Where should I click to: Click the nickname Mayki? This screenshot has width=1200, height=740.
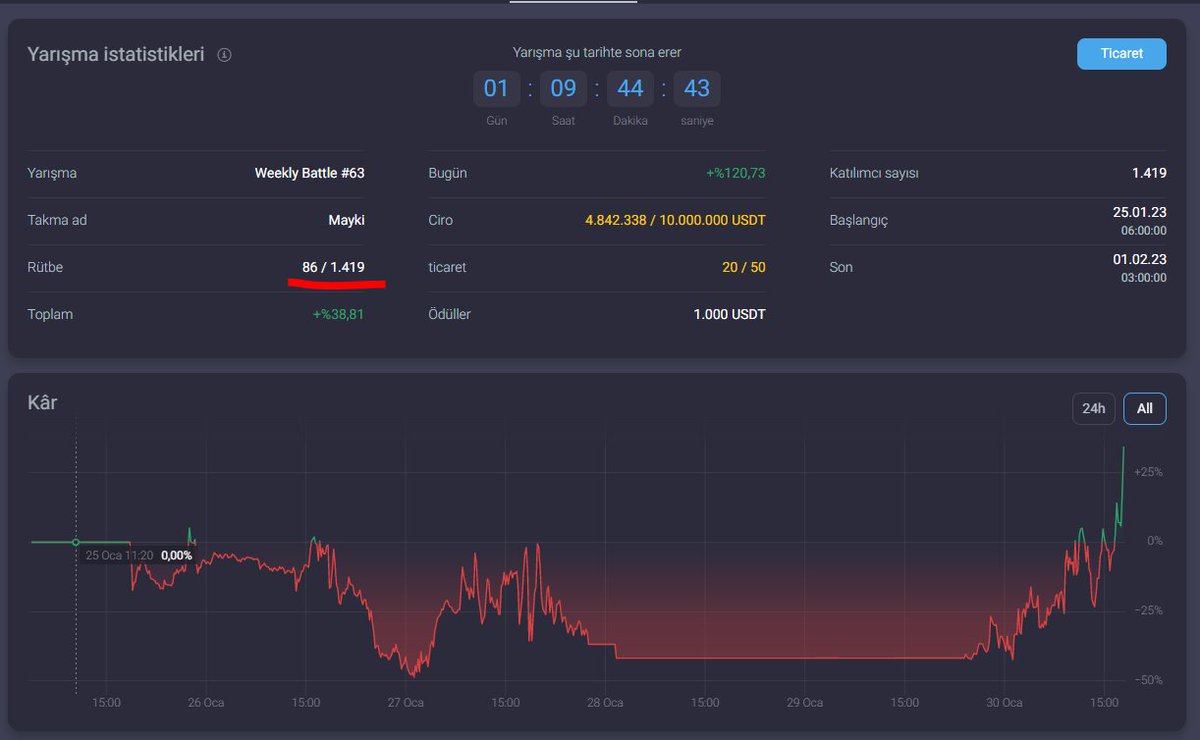(347, 220)
